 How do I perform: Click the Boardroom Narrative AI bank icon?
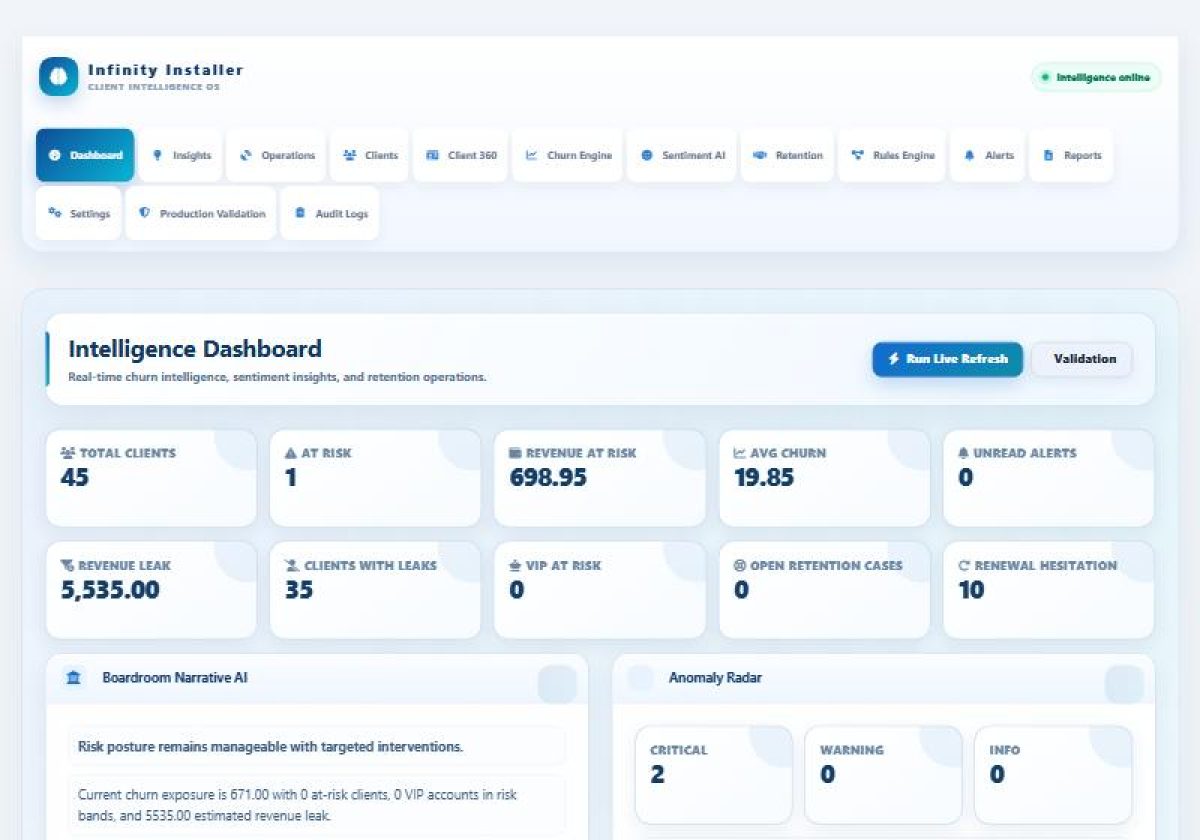tap(74, 678)
